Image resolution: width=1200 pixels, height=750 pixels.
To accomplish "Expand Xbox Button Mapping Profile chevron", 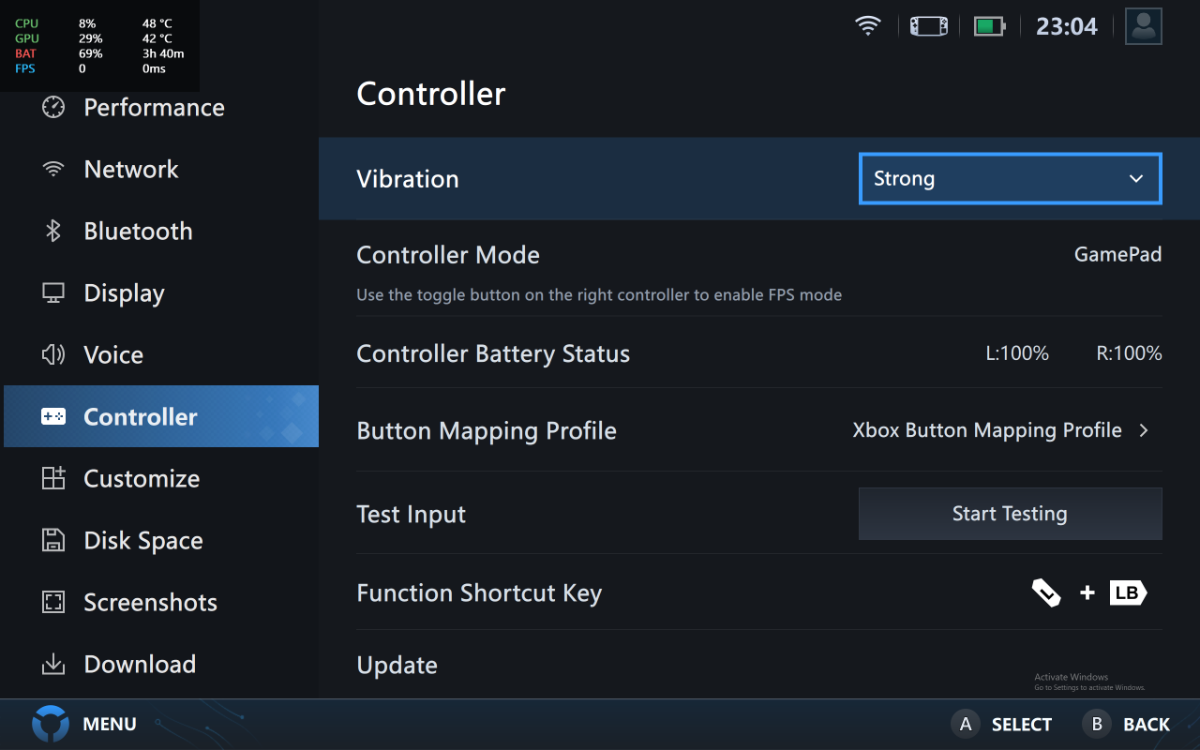I will click(x=1144, y=431).
